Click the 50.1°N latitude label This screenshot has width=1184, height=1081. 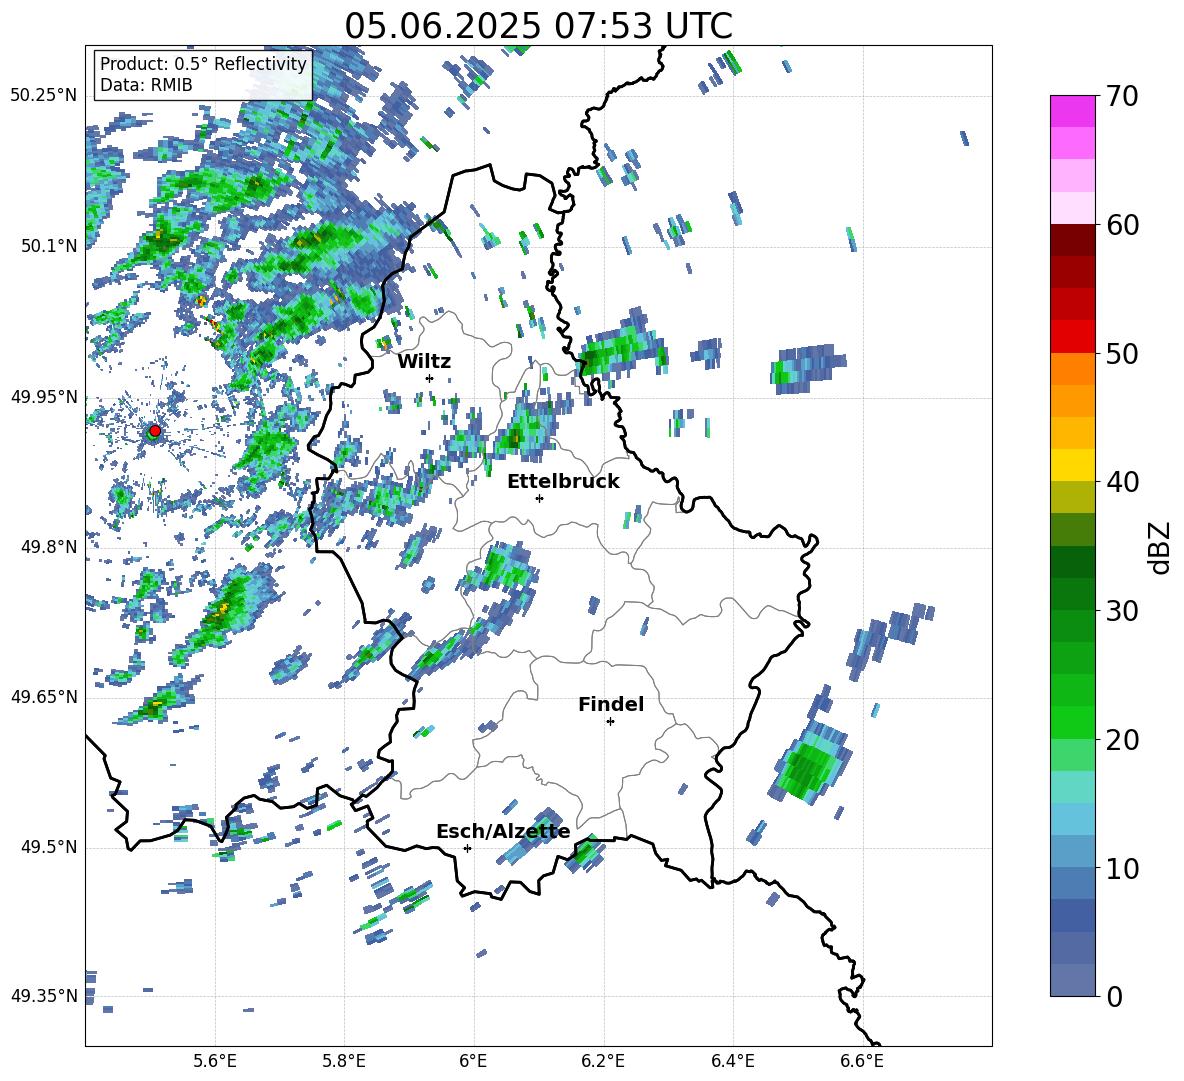(49, 246)
